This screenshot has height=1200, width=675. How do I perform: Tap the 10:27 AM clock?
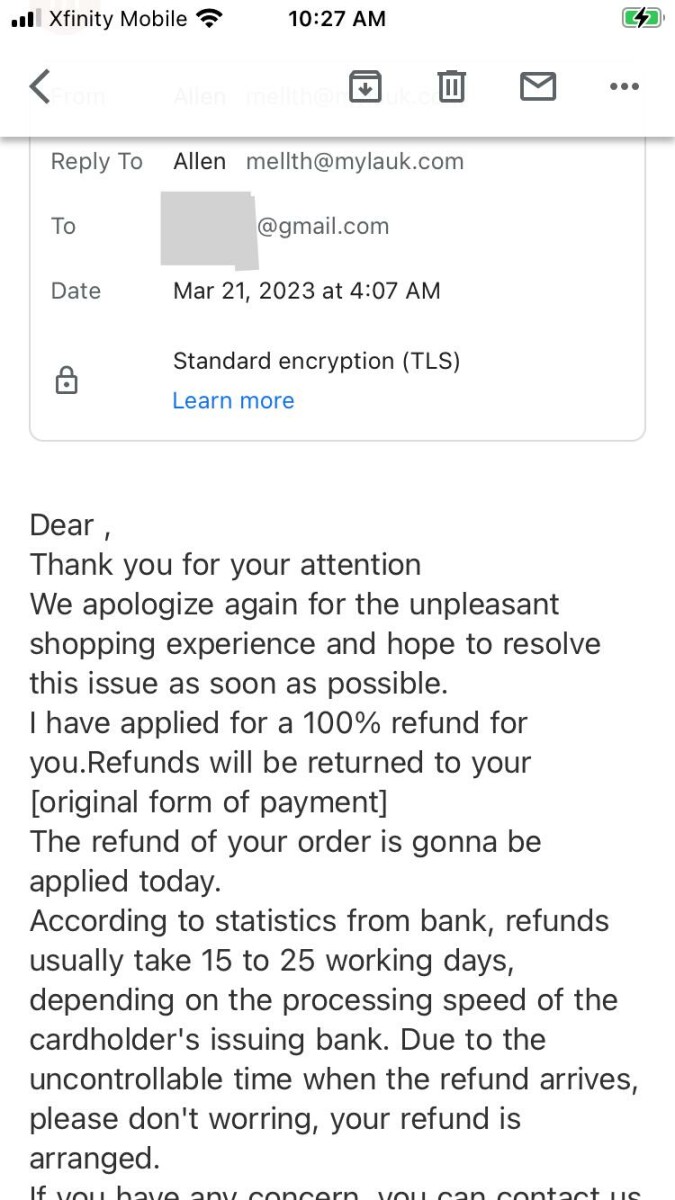(x=336, y=18)
